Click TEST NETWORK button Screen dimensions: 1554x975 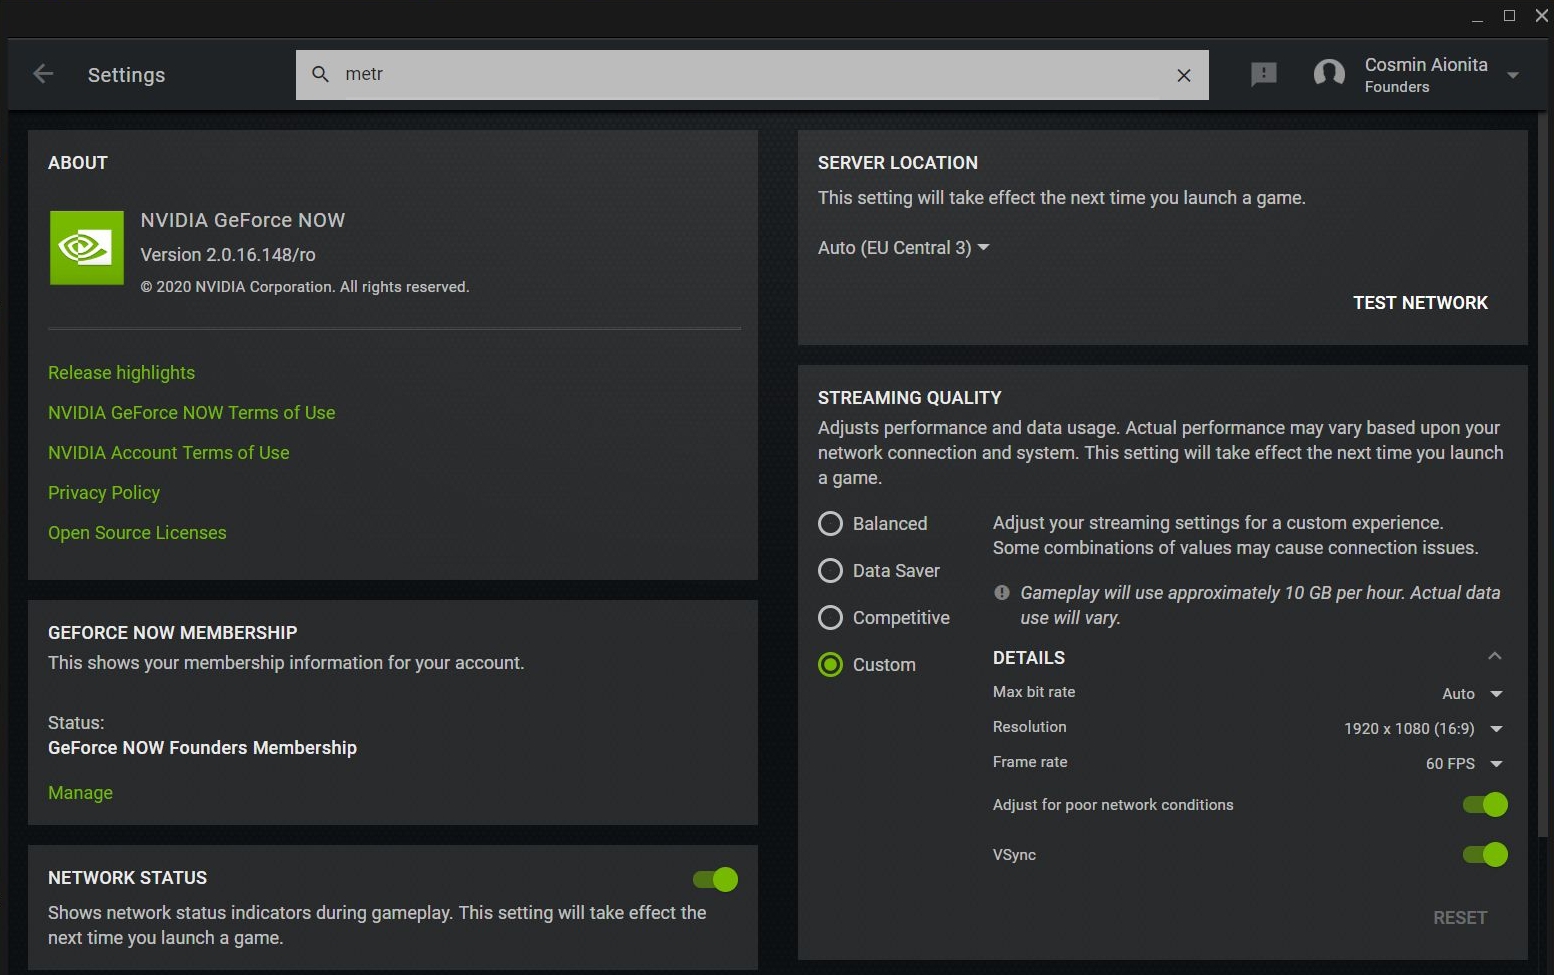click(x=1420, y=302)
